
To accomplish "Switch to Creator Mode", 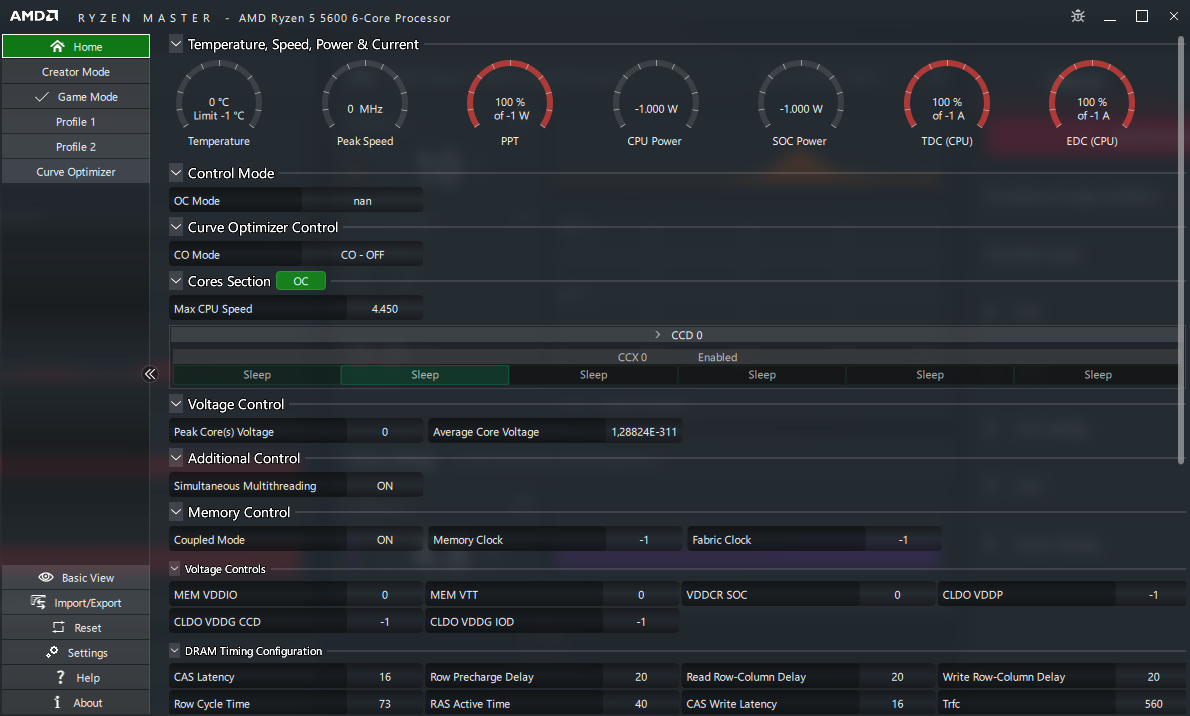I will (76, 71).
